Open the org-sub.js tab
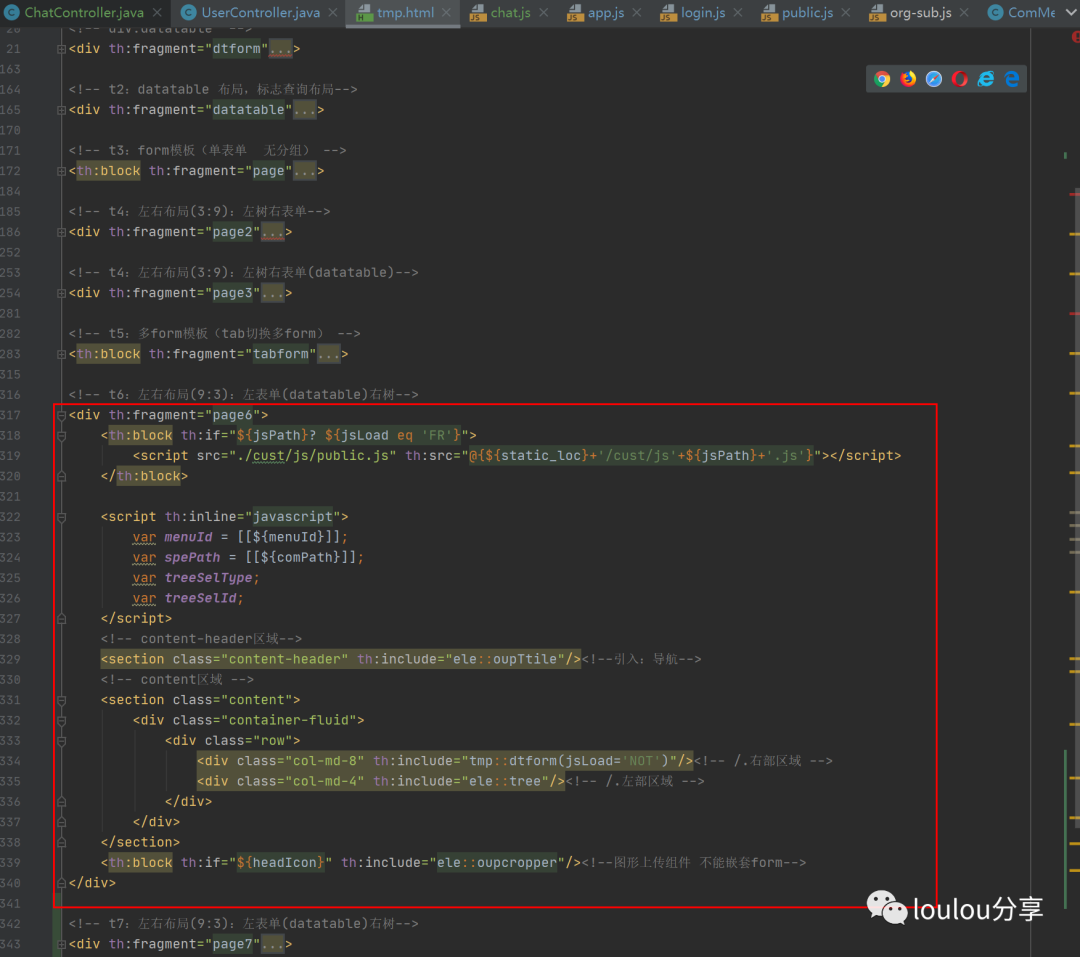 pos(920,12)
